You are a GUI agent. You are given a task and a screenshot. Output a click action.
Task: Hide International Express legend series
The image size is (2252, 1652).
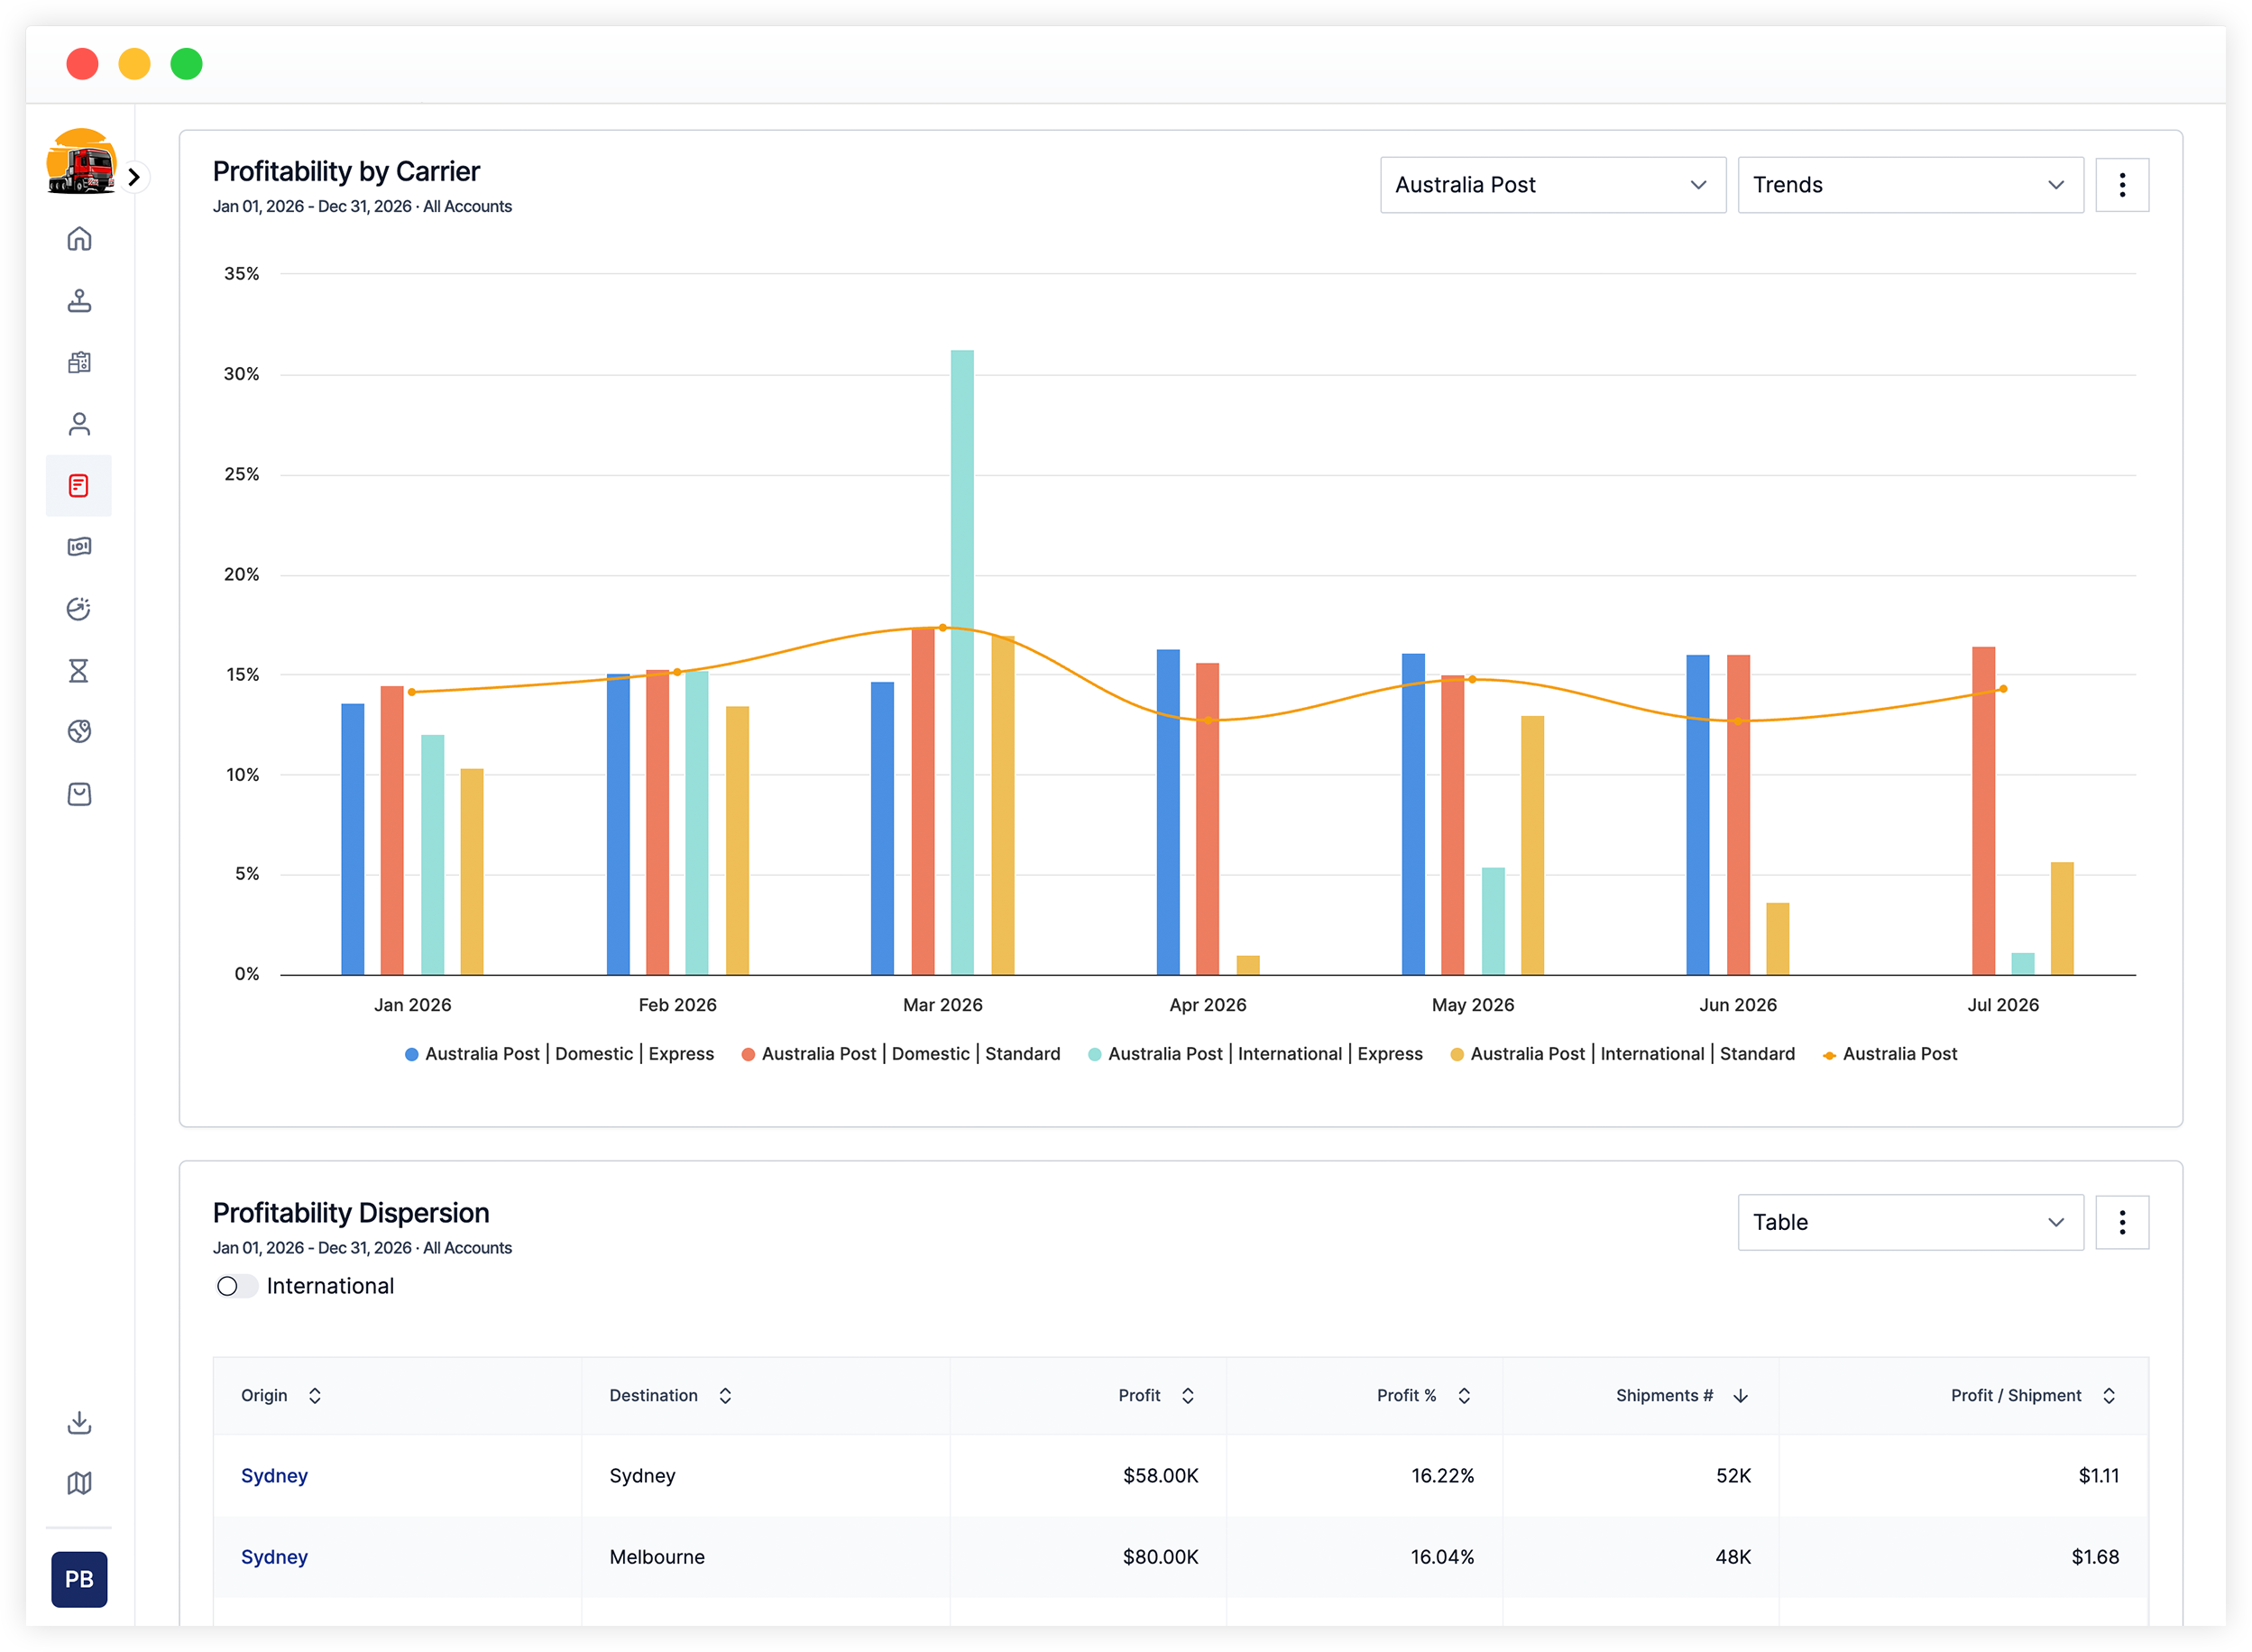pyautogui.click(x=1255, y=1054)
